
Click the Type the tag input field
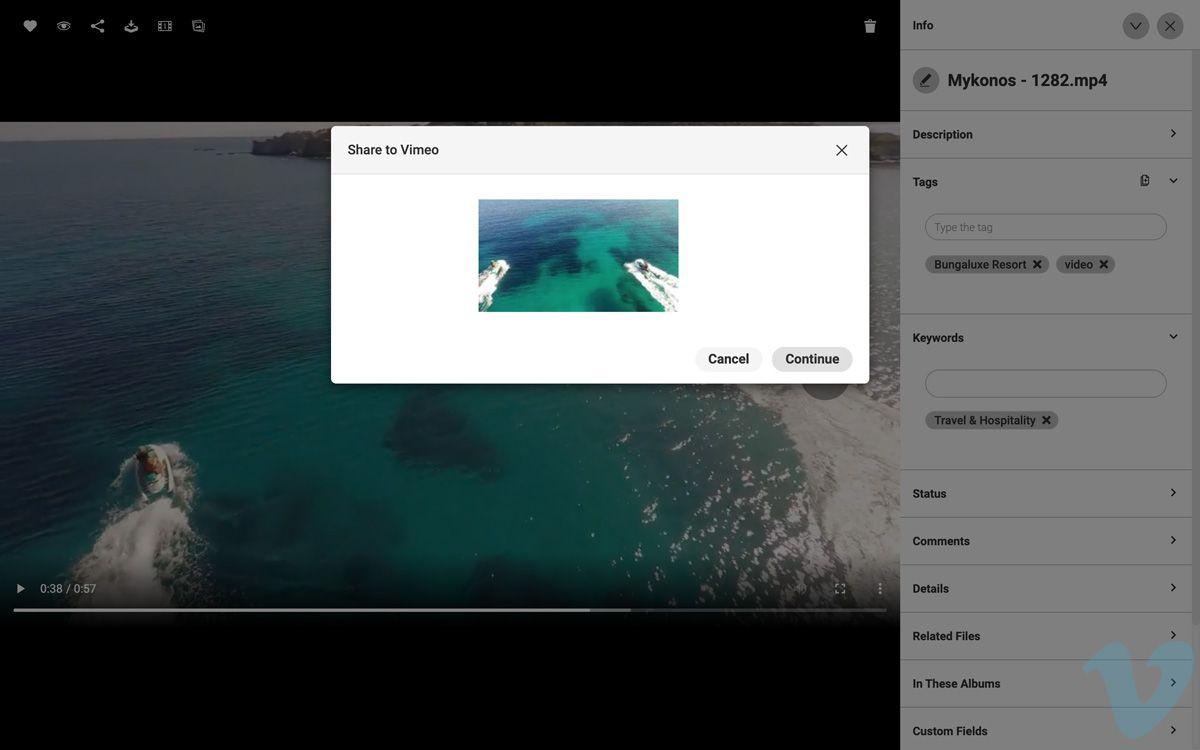1046,226
